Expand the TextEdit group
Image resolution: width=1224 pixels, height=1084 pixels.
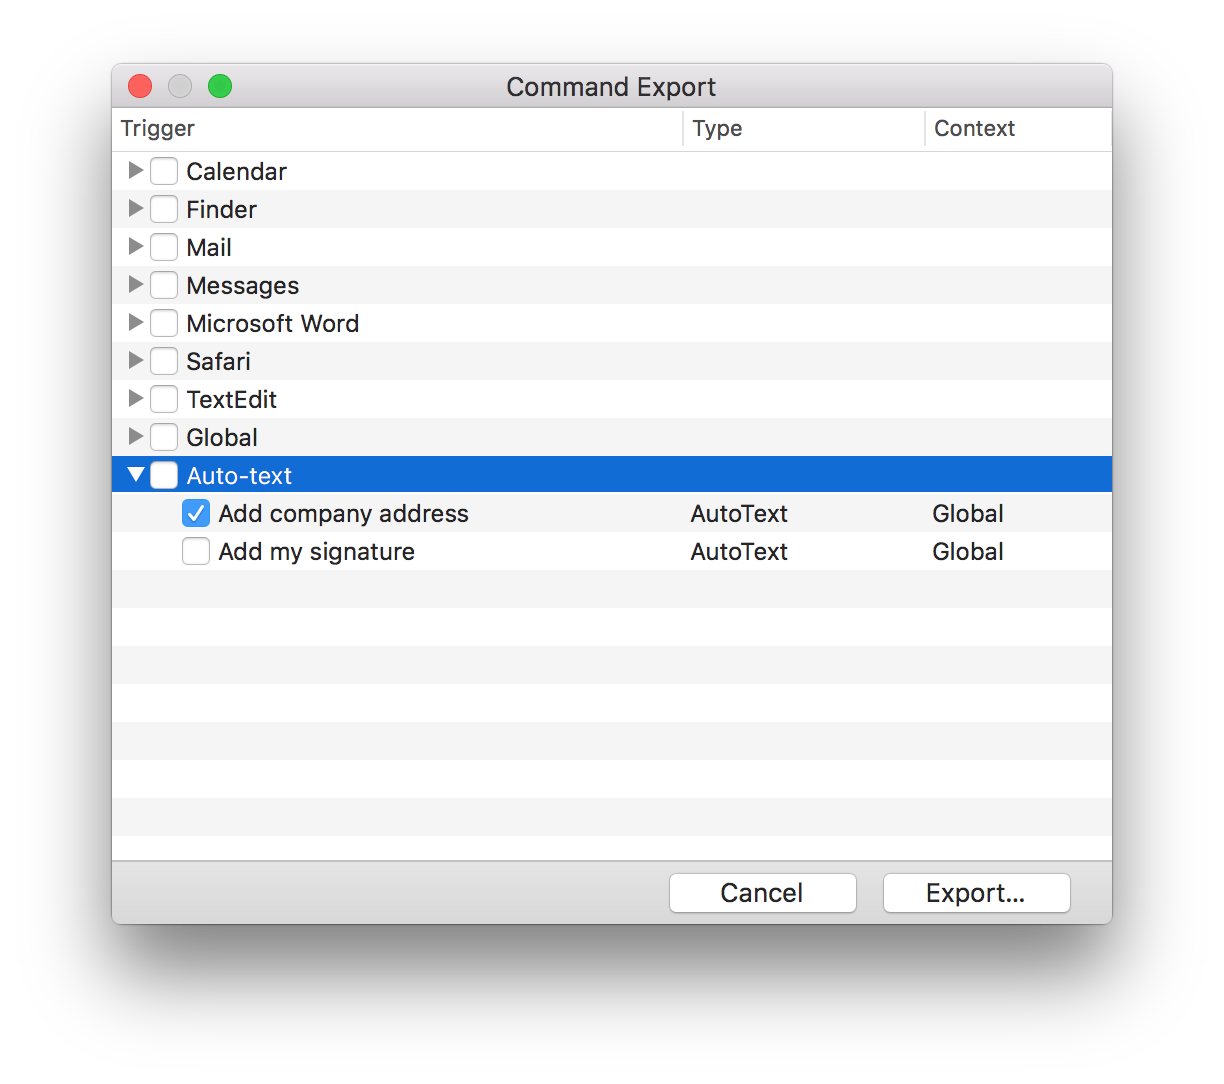[136, 399]
